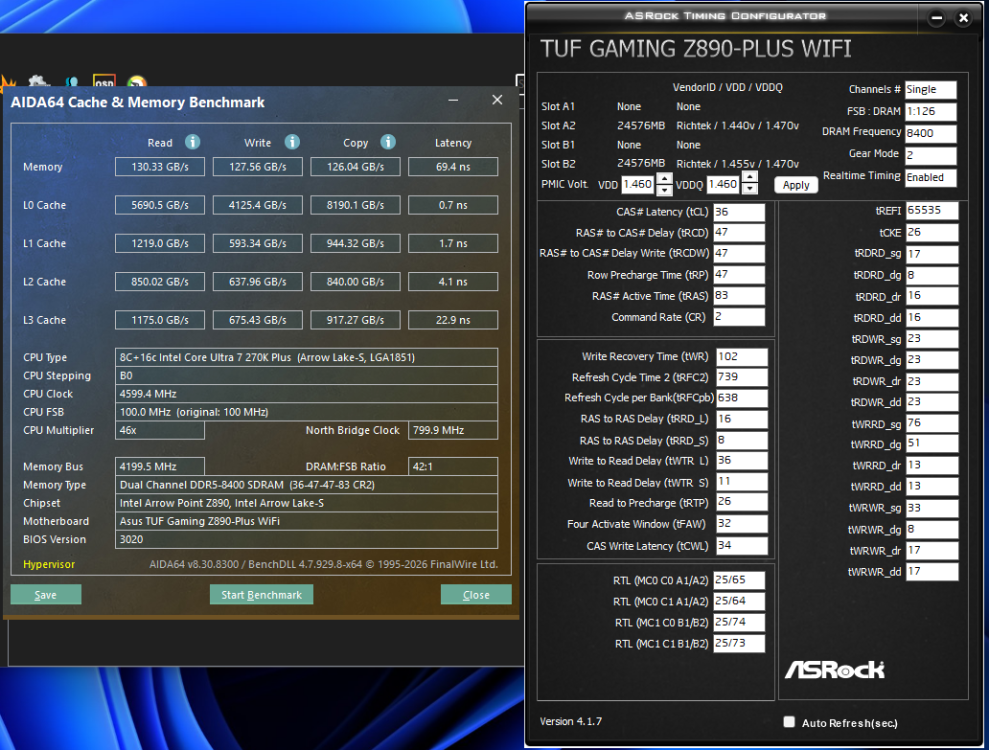Select the RAS# Active Time (tRAS) field

739,295
